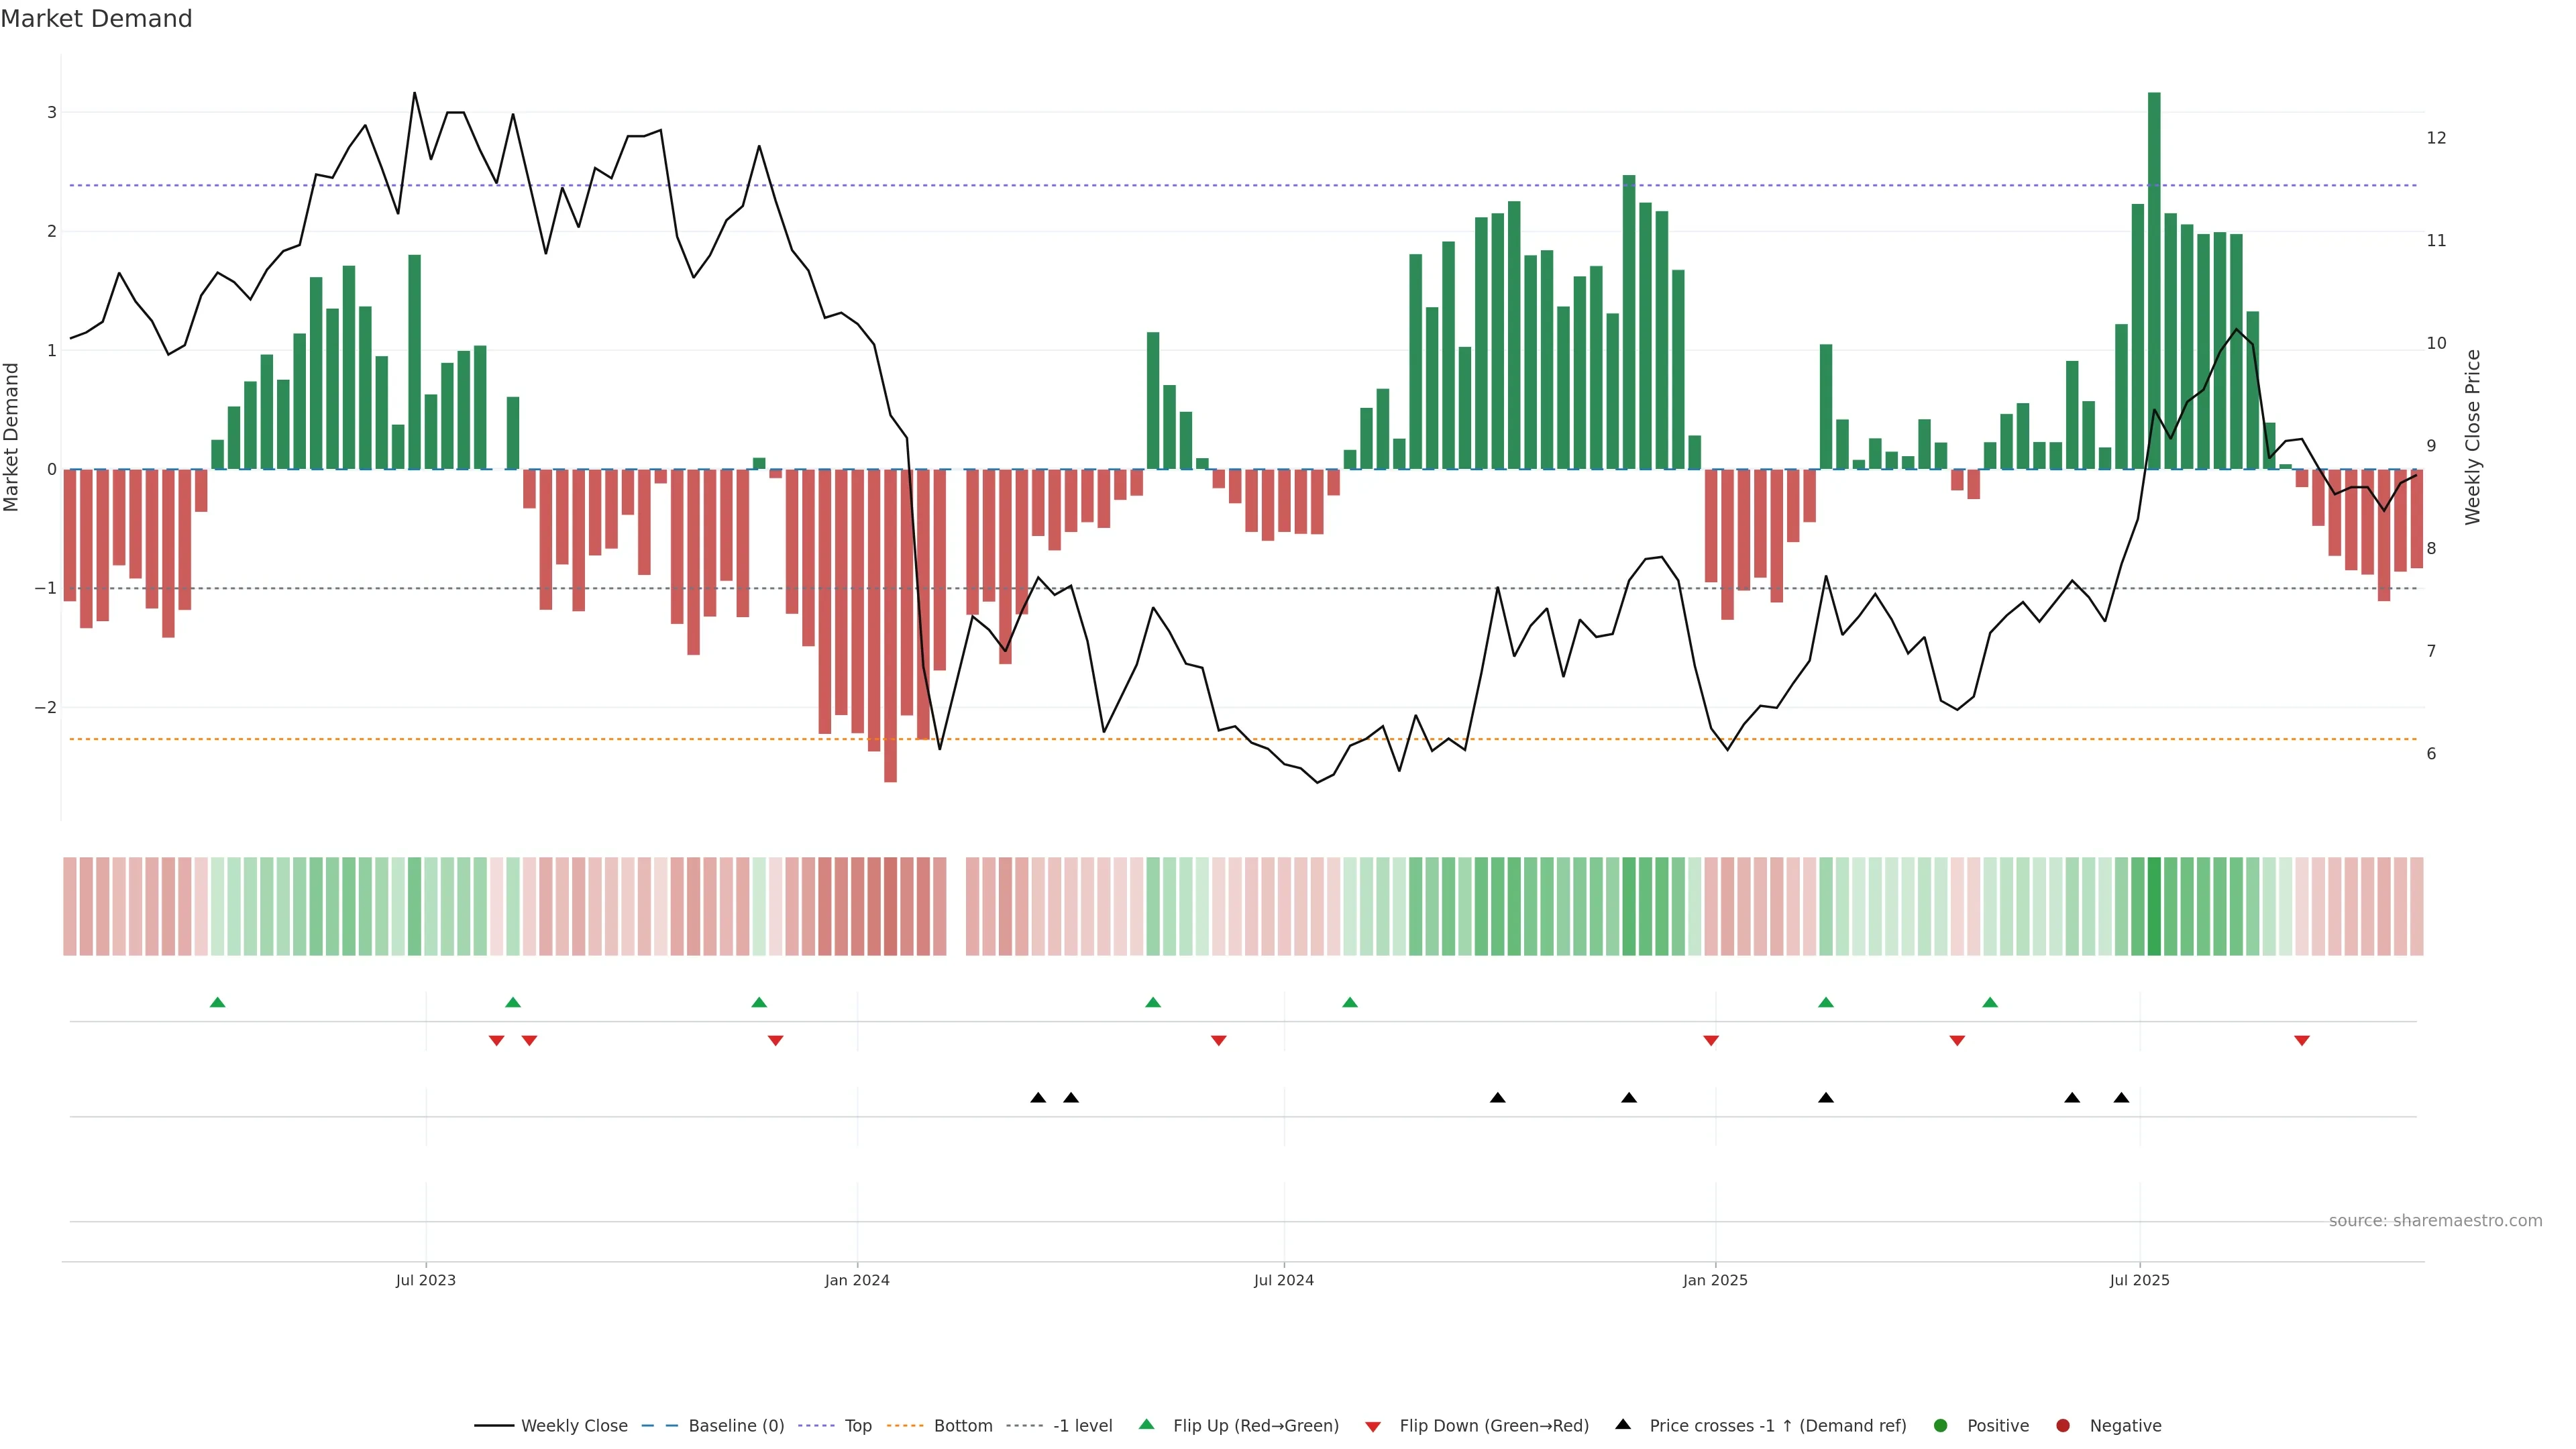
Task: Click the darkest green heat strip cell
Action: 2154,906
